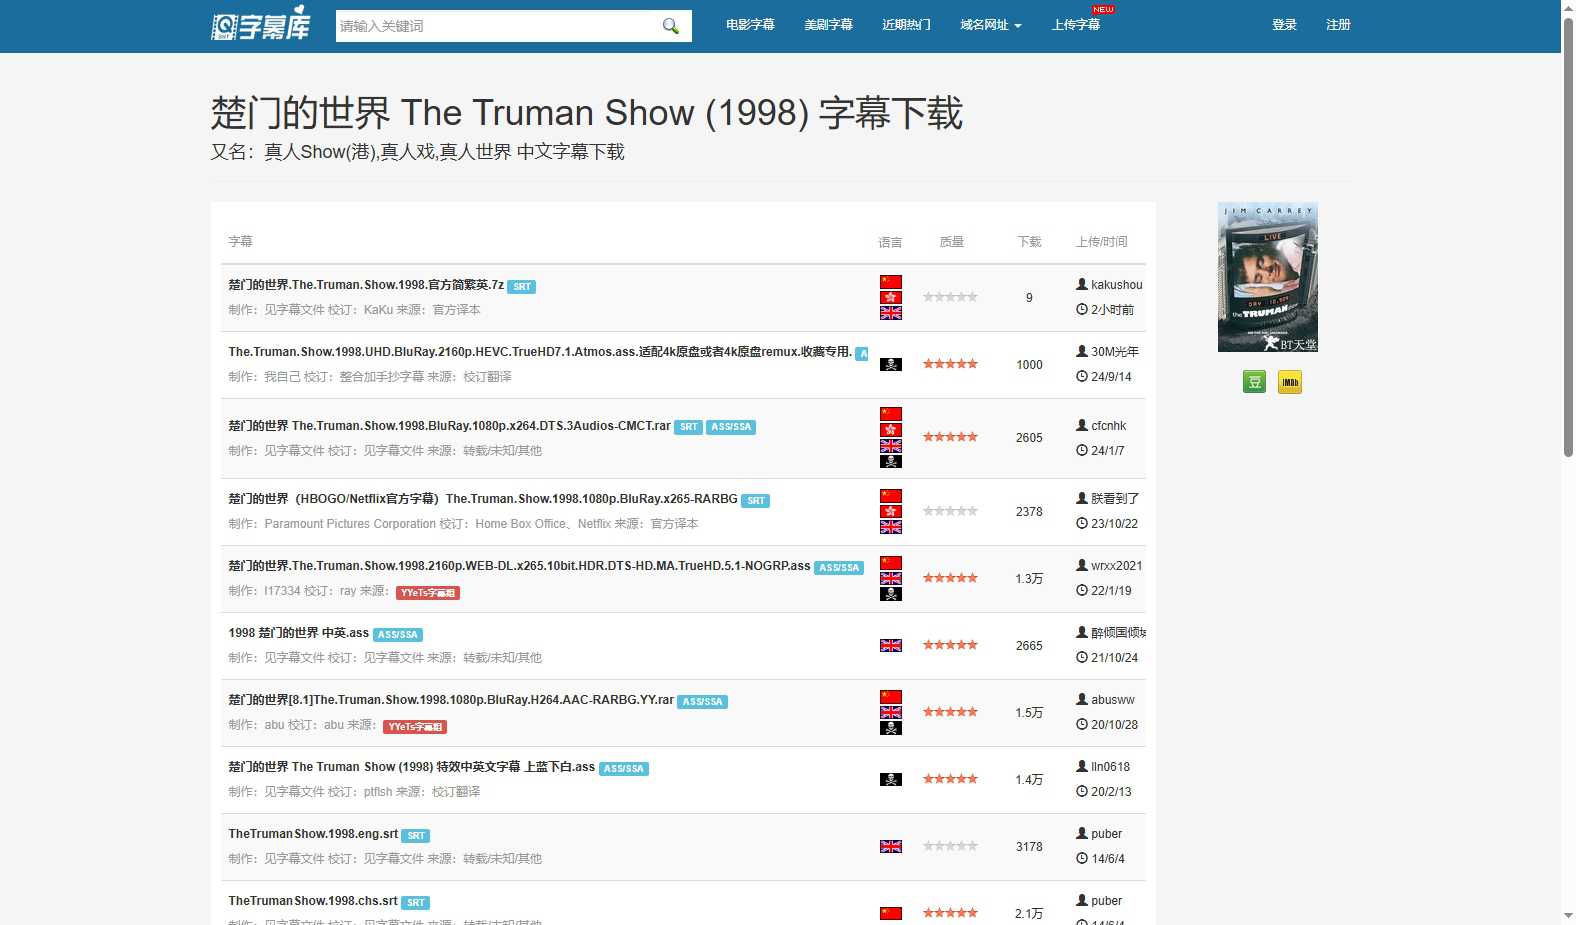Viewport: 1576px width, 925px height.
Task: Click UK flag in eng.srt row
Action: click(x=891, y=846)
